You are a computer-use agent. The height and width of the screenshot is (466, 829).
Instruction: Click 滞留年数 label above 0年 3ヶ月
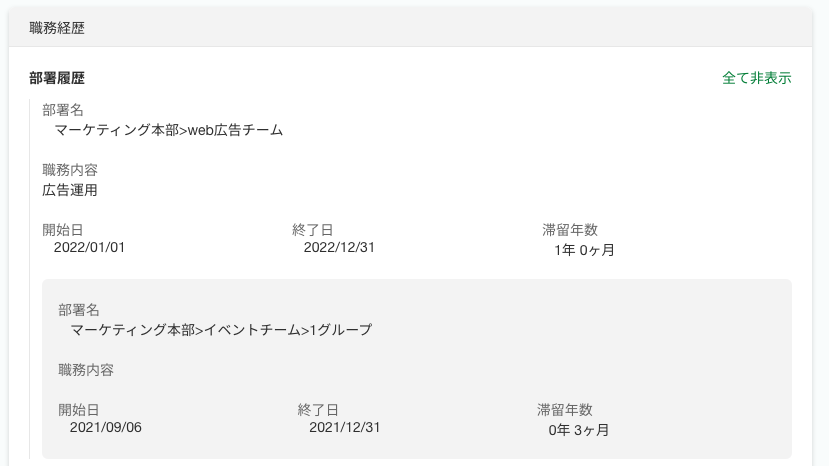pos(565,410)
